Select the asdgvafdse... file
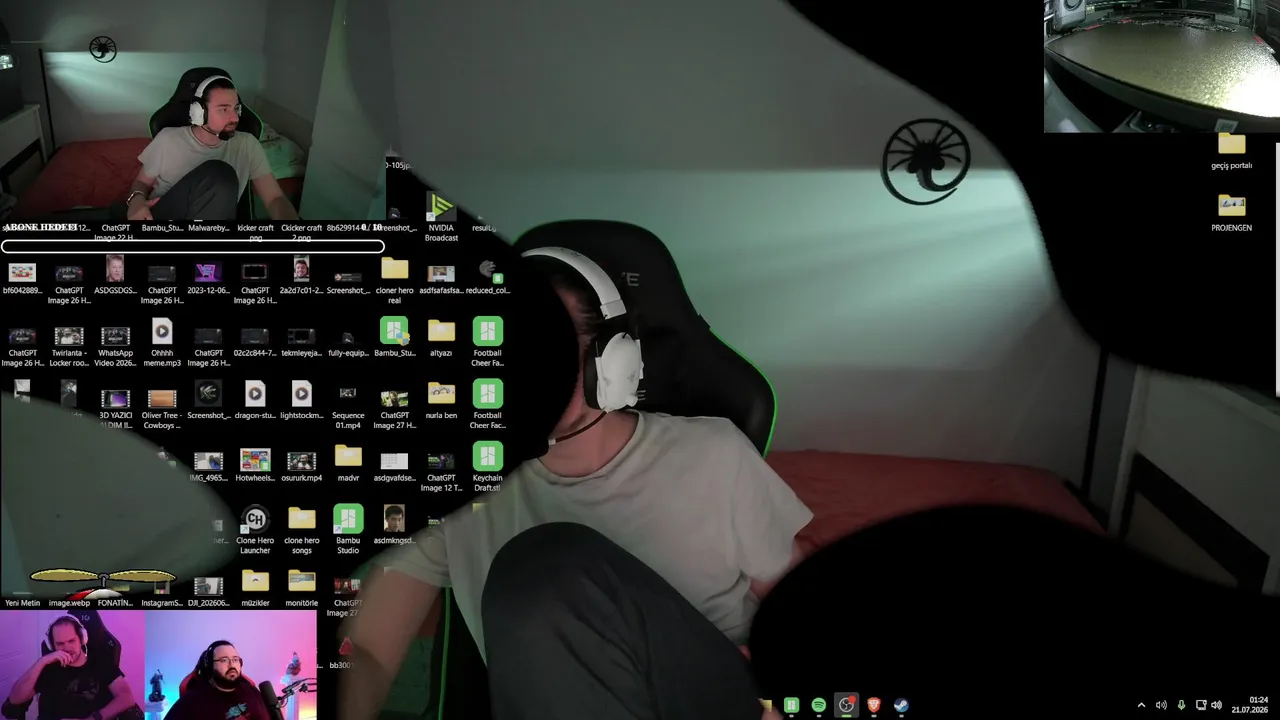This screenshot has width=1280, height=720. pos(394,466)
